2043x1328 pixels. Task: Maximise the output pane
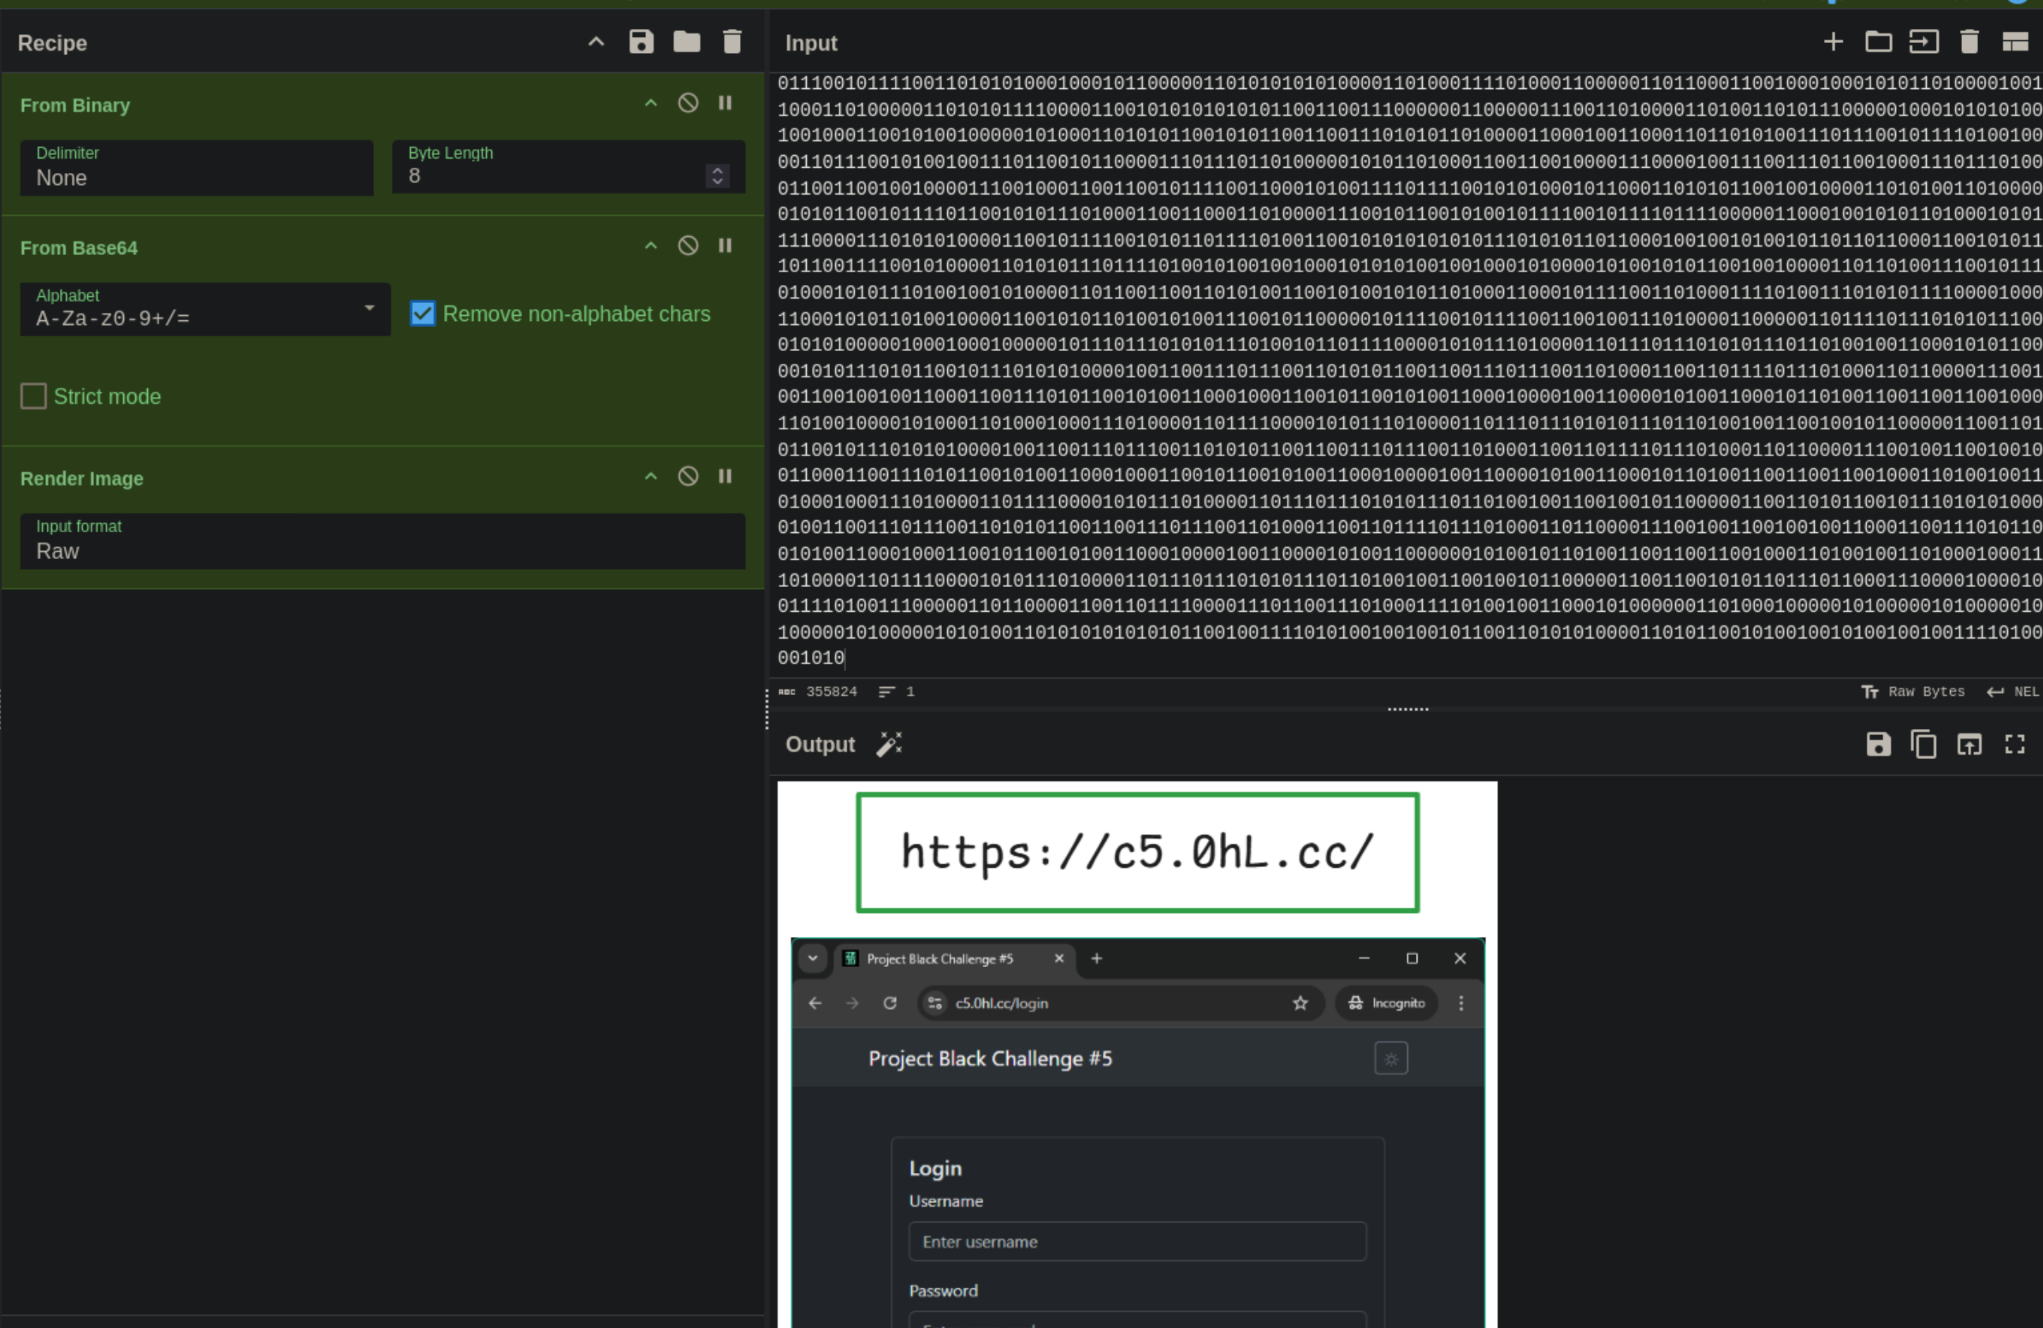point(2015,744)
